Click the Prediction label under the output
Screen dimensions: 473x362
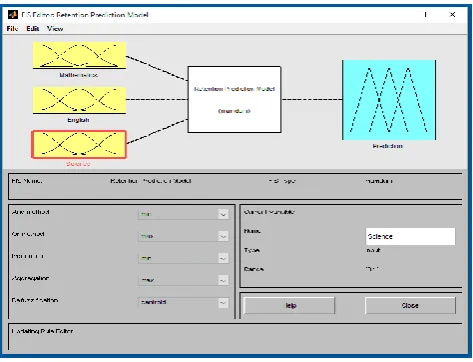coord(388,146)
